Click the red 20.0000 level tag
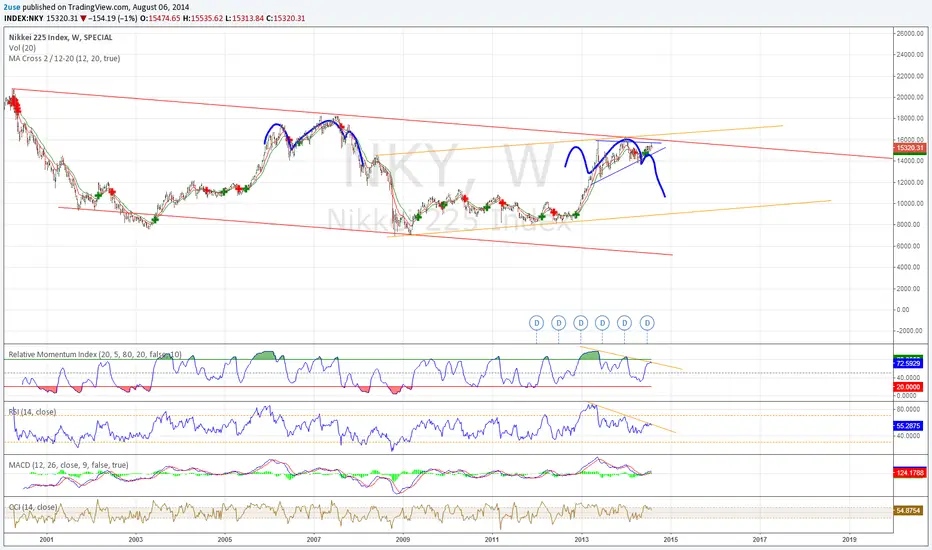This screenshot has width=932, height=550. 908,387
